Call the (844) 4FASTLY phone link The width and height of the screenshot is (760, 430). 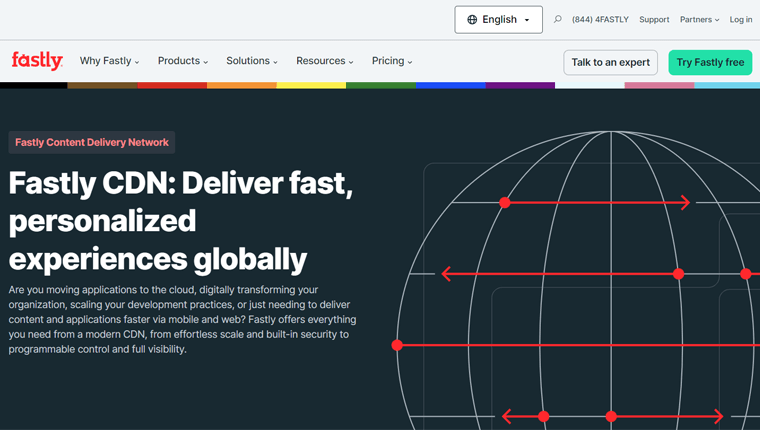click(600, 19)
